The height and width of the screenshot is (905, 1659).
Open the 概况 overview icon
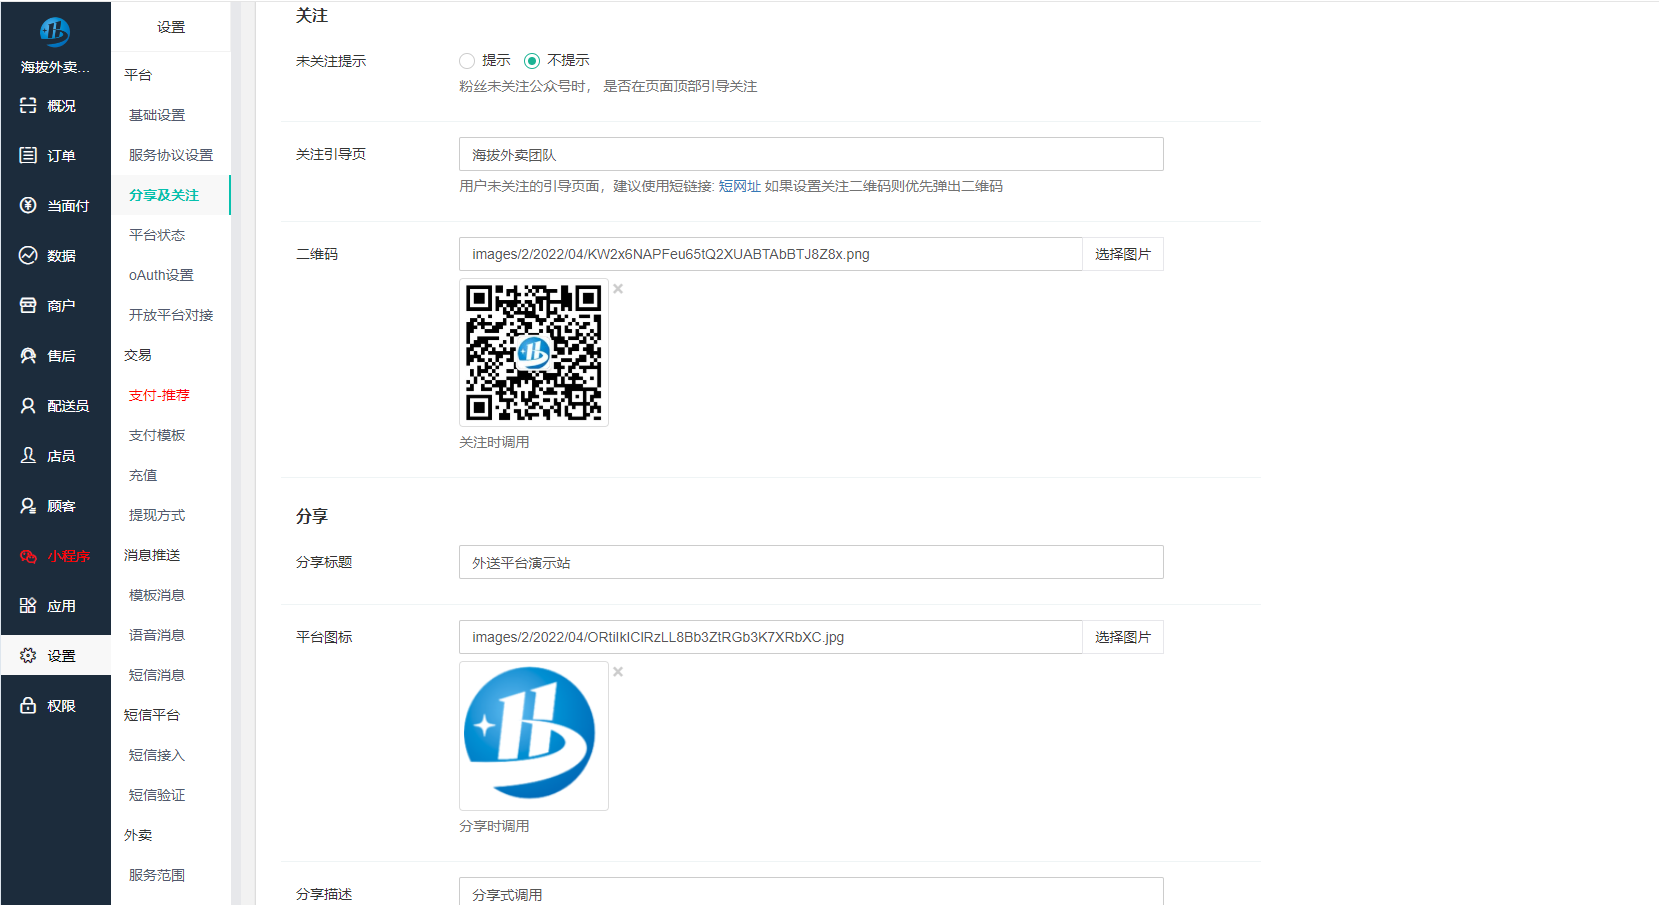tap(28, 105)
